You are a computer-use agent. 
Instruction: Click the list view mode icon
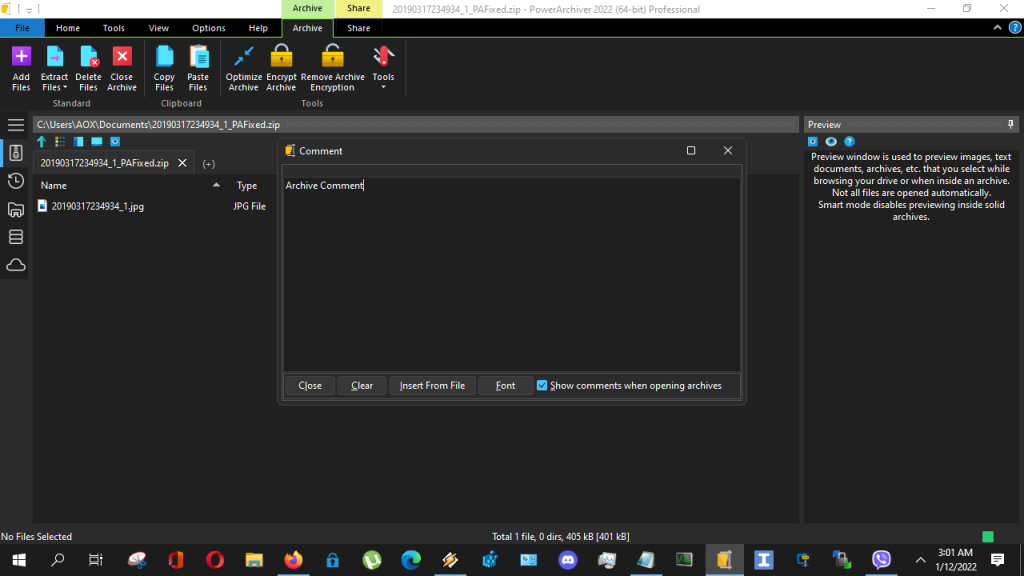pyautogui.click(x=60, y=142)
